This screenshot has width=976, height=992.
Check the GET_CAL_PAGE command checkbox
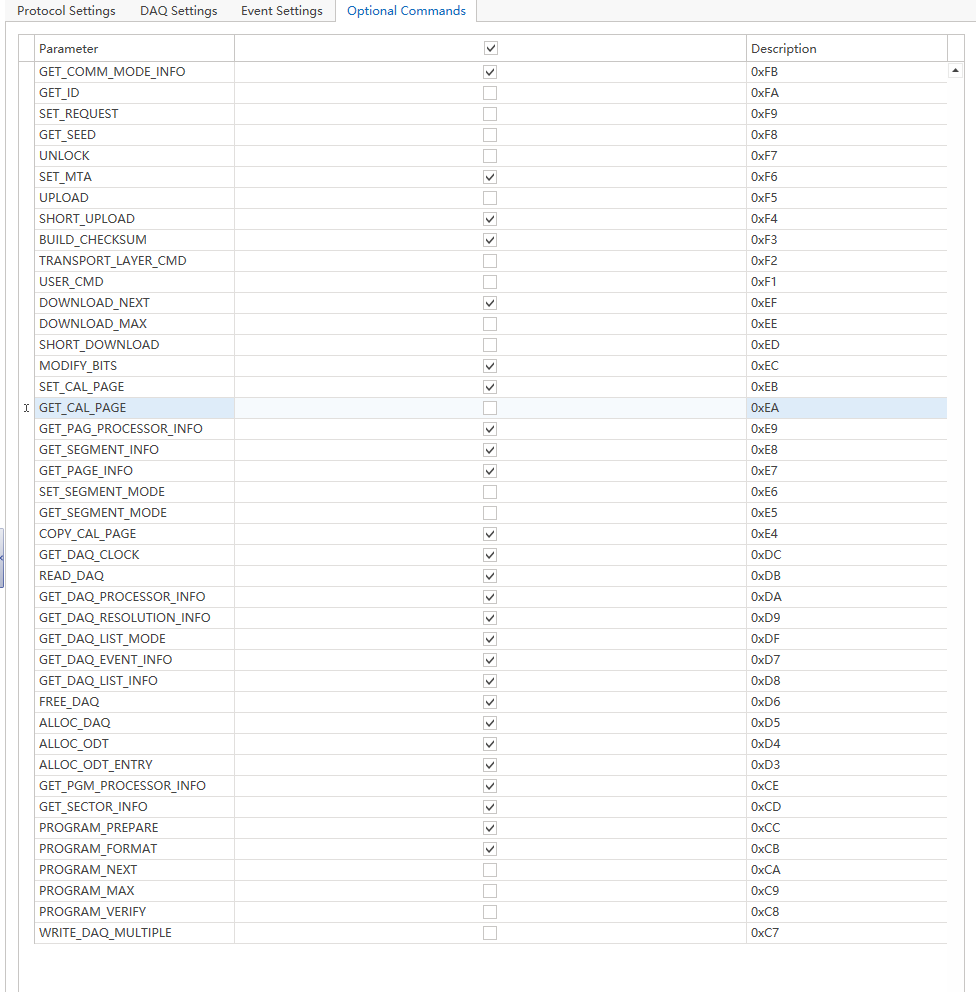click(x=490, y=407)
